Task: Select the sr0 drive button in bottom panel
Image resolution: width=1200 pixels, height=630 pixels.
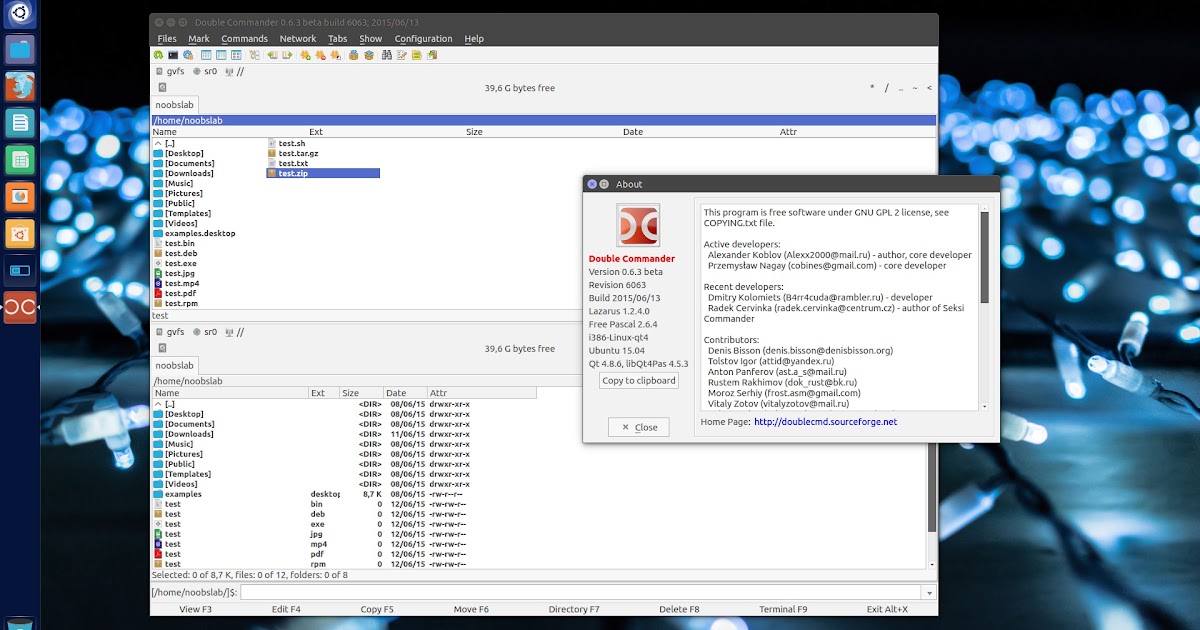Action: [x=205, y=331]
